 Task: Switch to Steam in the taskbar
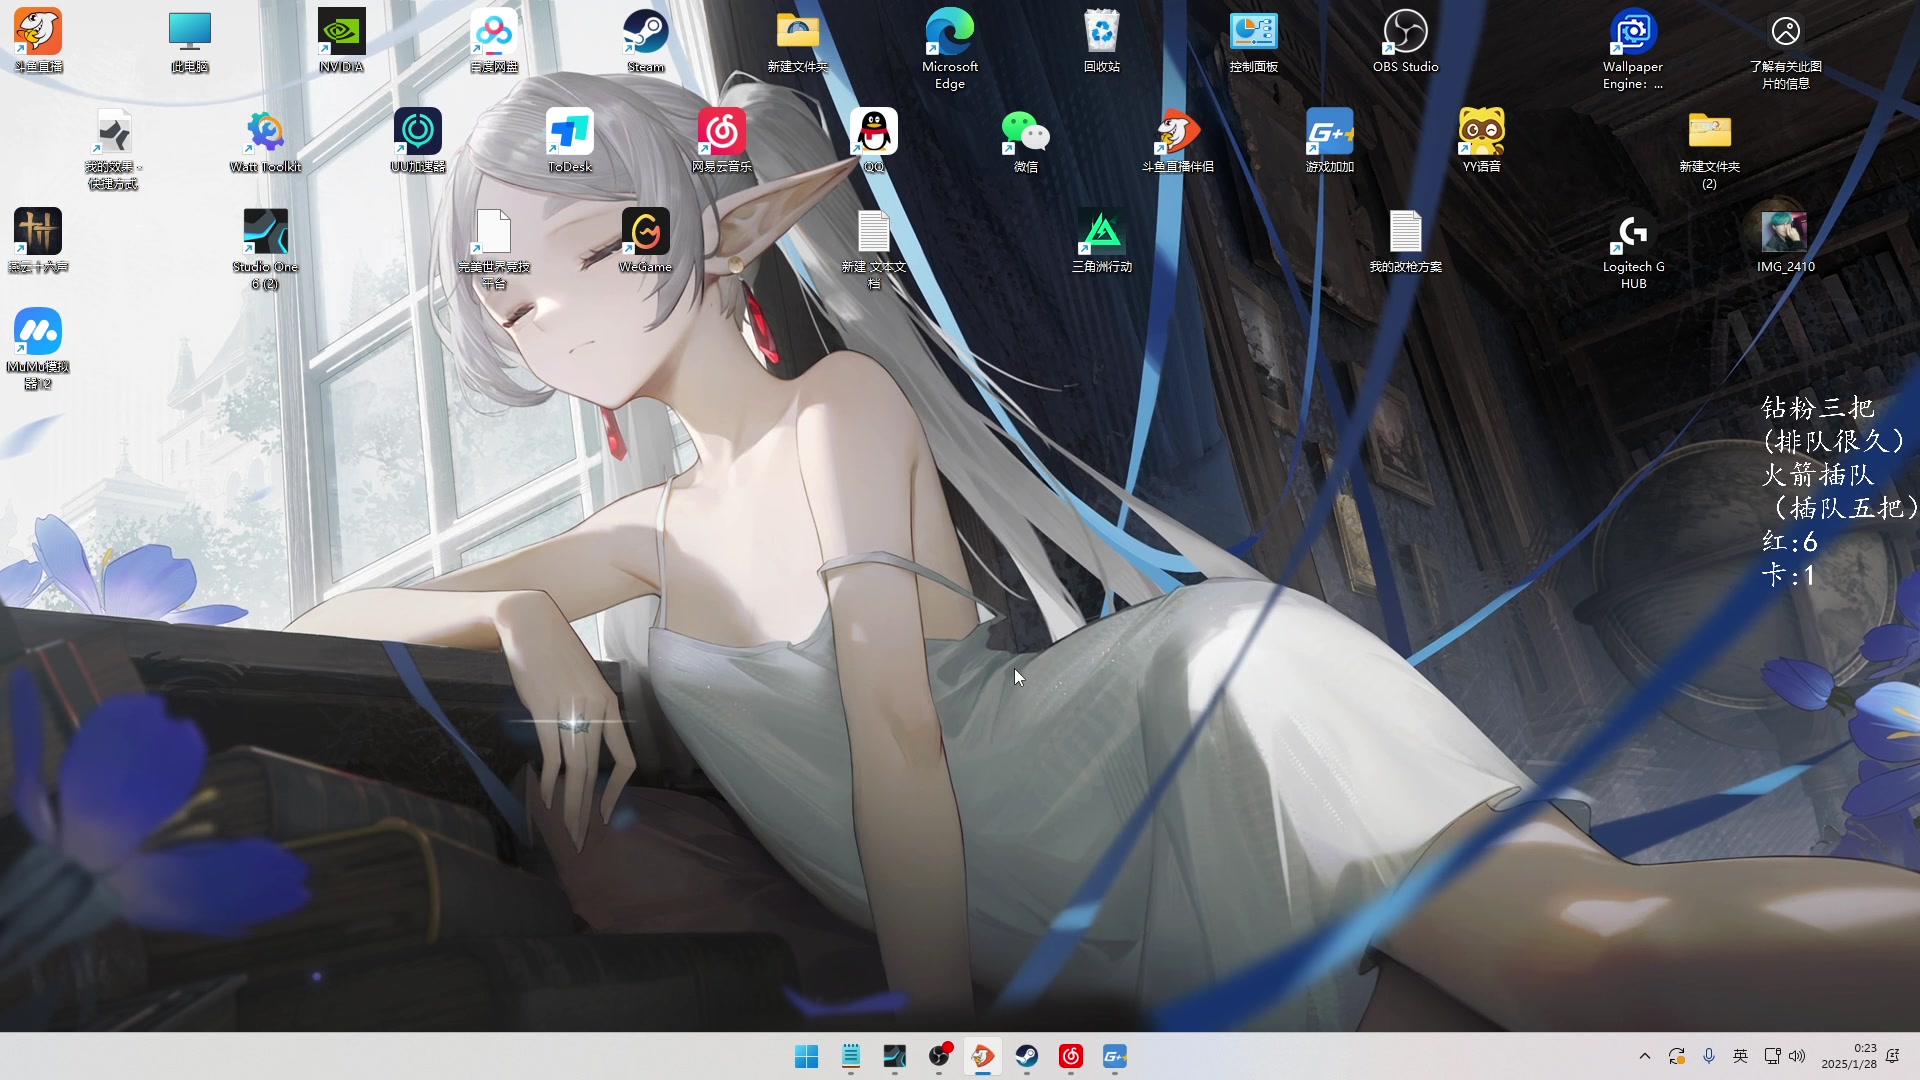point(1027,1056)
